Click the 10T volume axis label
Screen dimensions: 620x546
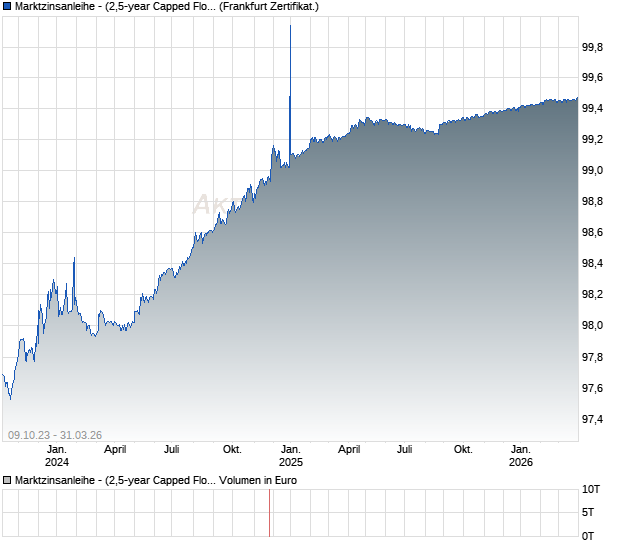click(593, 490)
